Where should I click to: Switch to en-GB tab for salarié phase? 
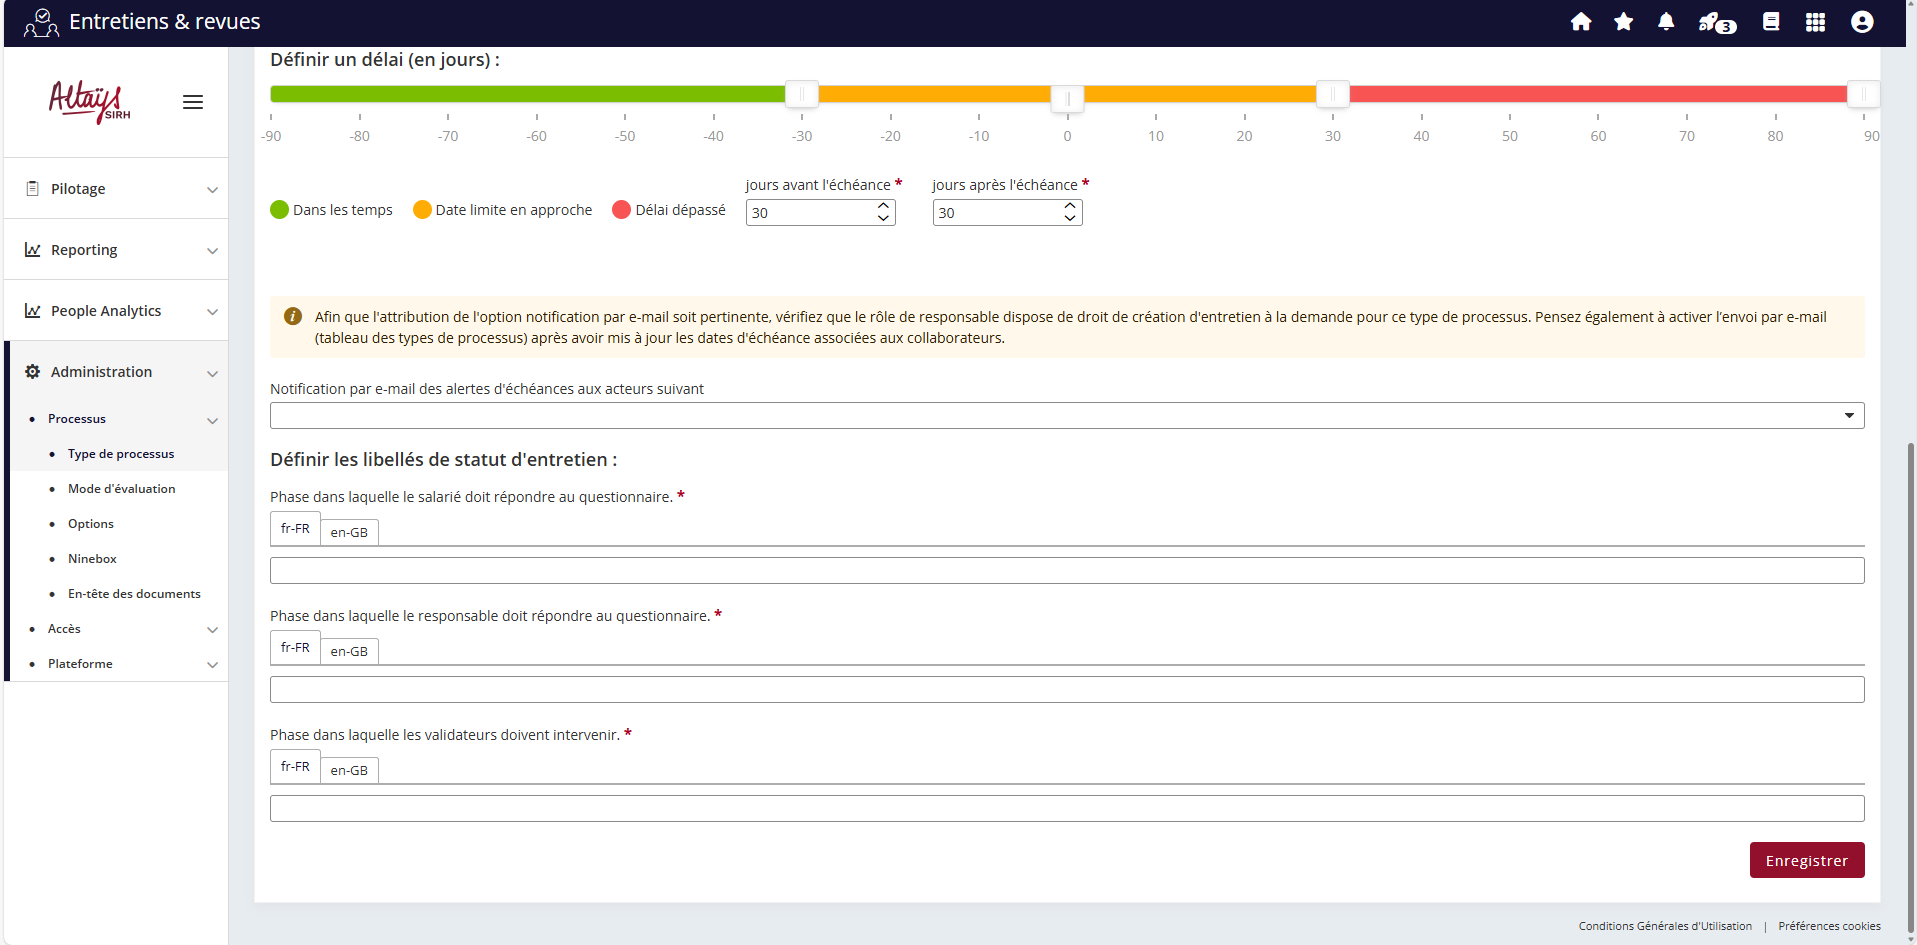pos(349,532)
